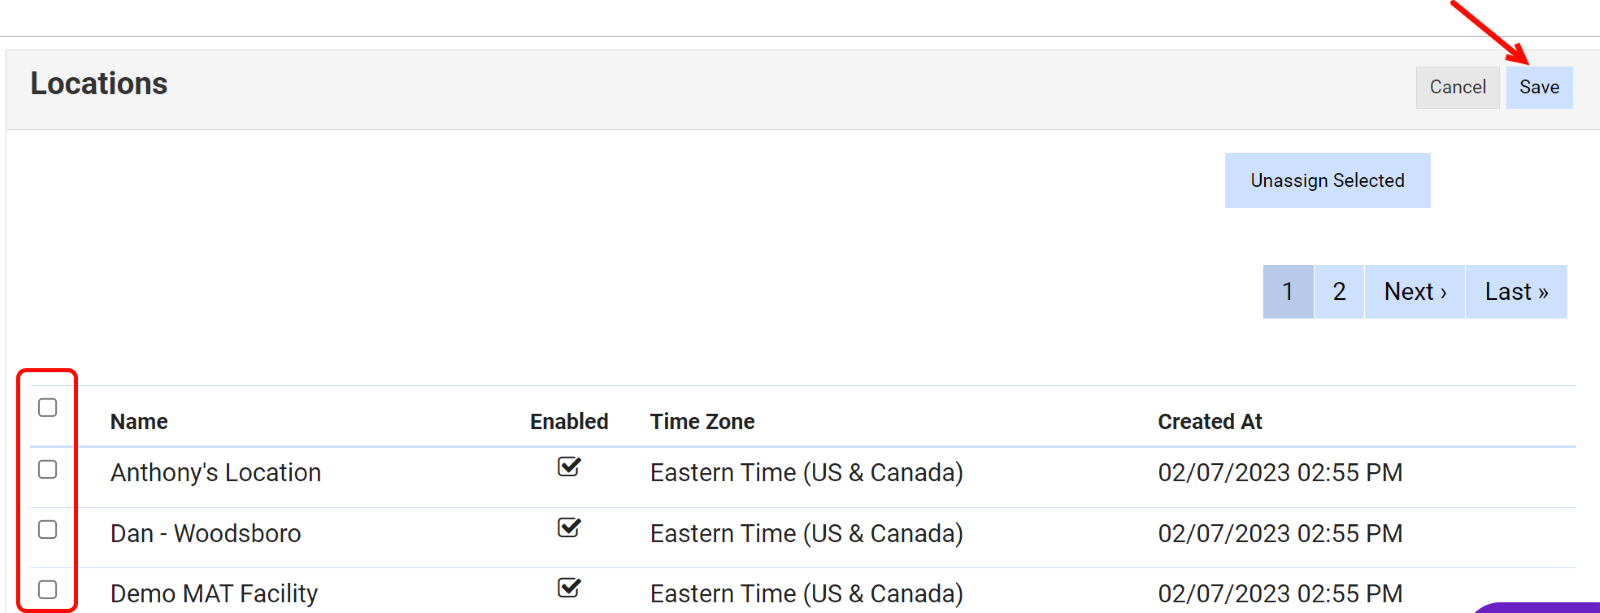Go to page 2 of locations
This screenshot has width=1600, height=613.
point(1339,292)
